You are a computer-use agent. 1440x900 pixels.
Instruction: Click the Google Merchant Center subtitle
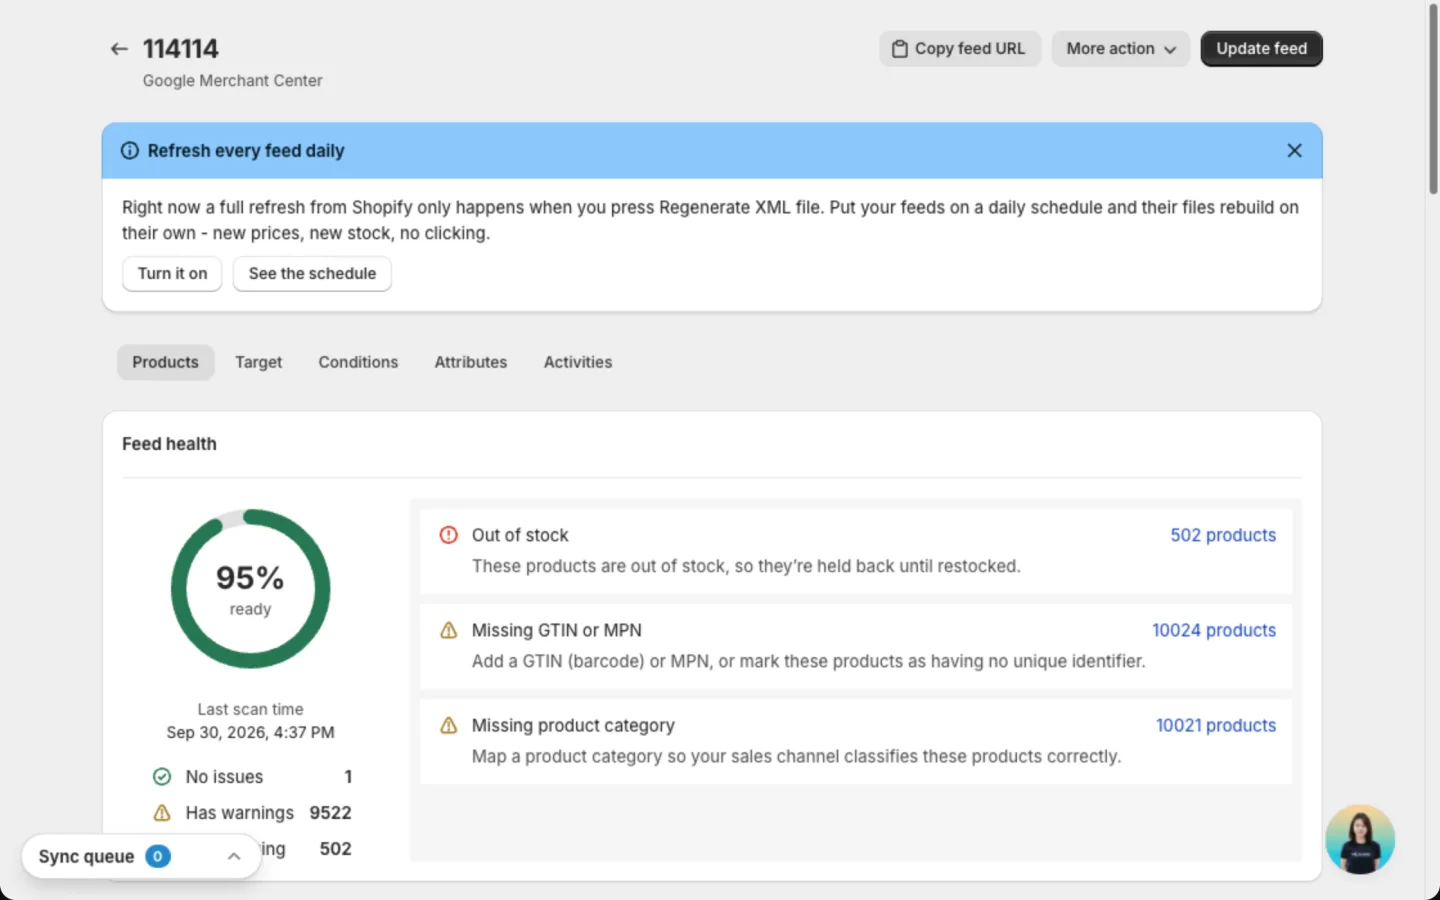(232, 80)
